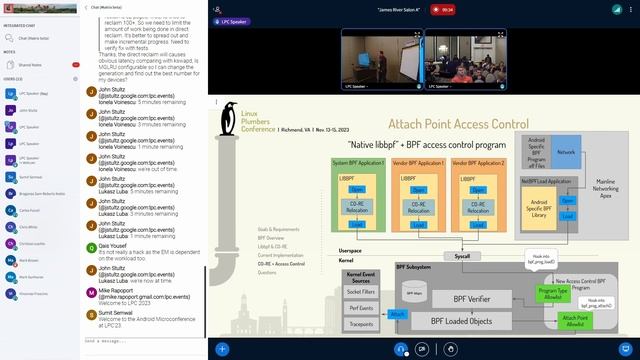Viewport: 640px width, 360px height.
Task: Click the LPC Speaker 'in Webcam' user avatar
Action: pos(11,160)
